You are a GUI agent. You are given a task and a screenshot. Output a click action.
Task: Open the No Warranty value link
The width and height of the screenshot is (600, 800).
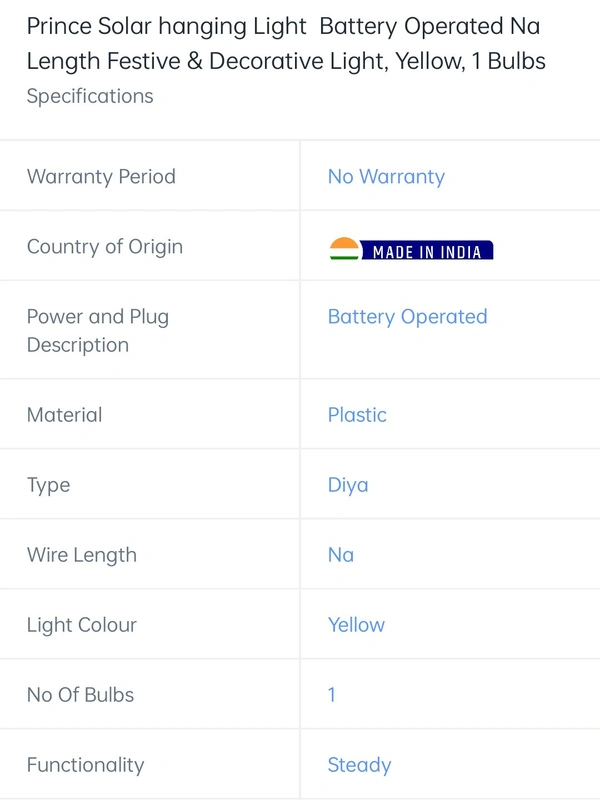(x=386, y=177)
